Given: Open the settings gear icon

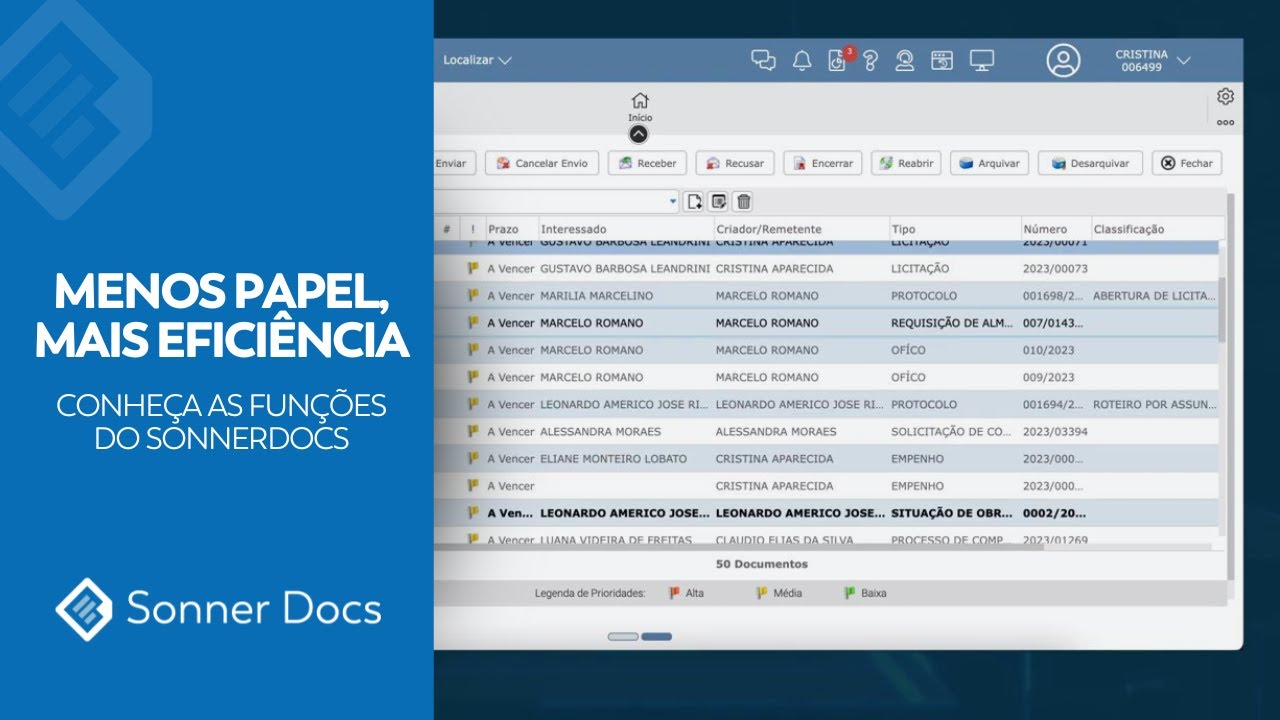Looking at the screenshot, I should (x=1225, y=97).
